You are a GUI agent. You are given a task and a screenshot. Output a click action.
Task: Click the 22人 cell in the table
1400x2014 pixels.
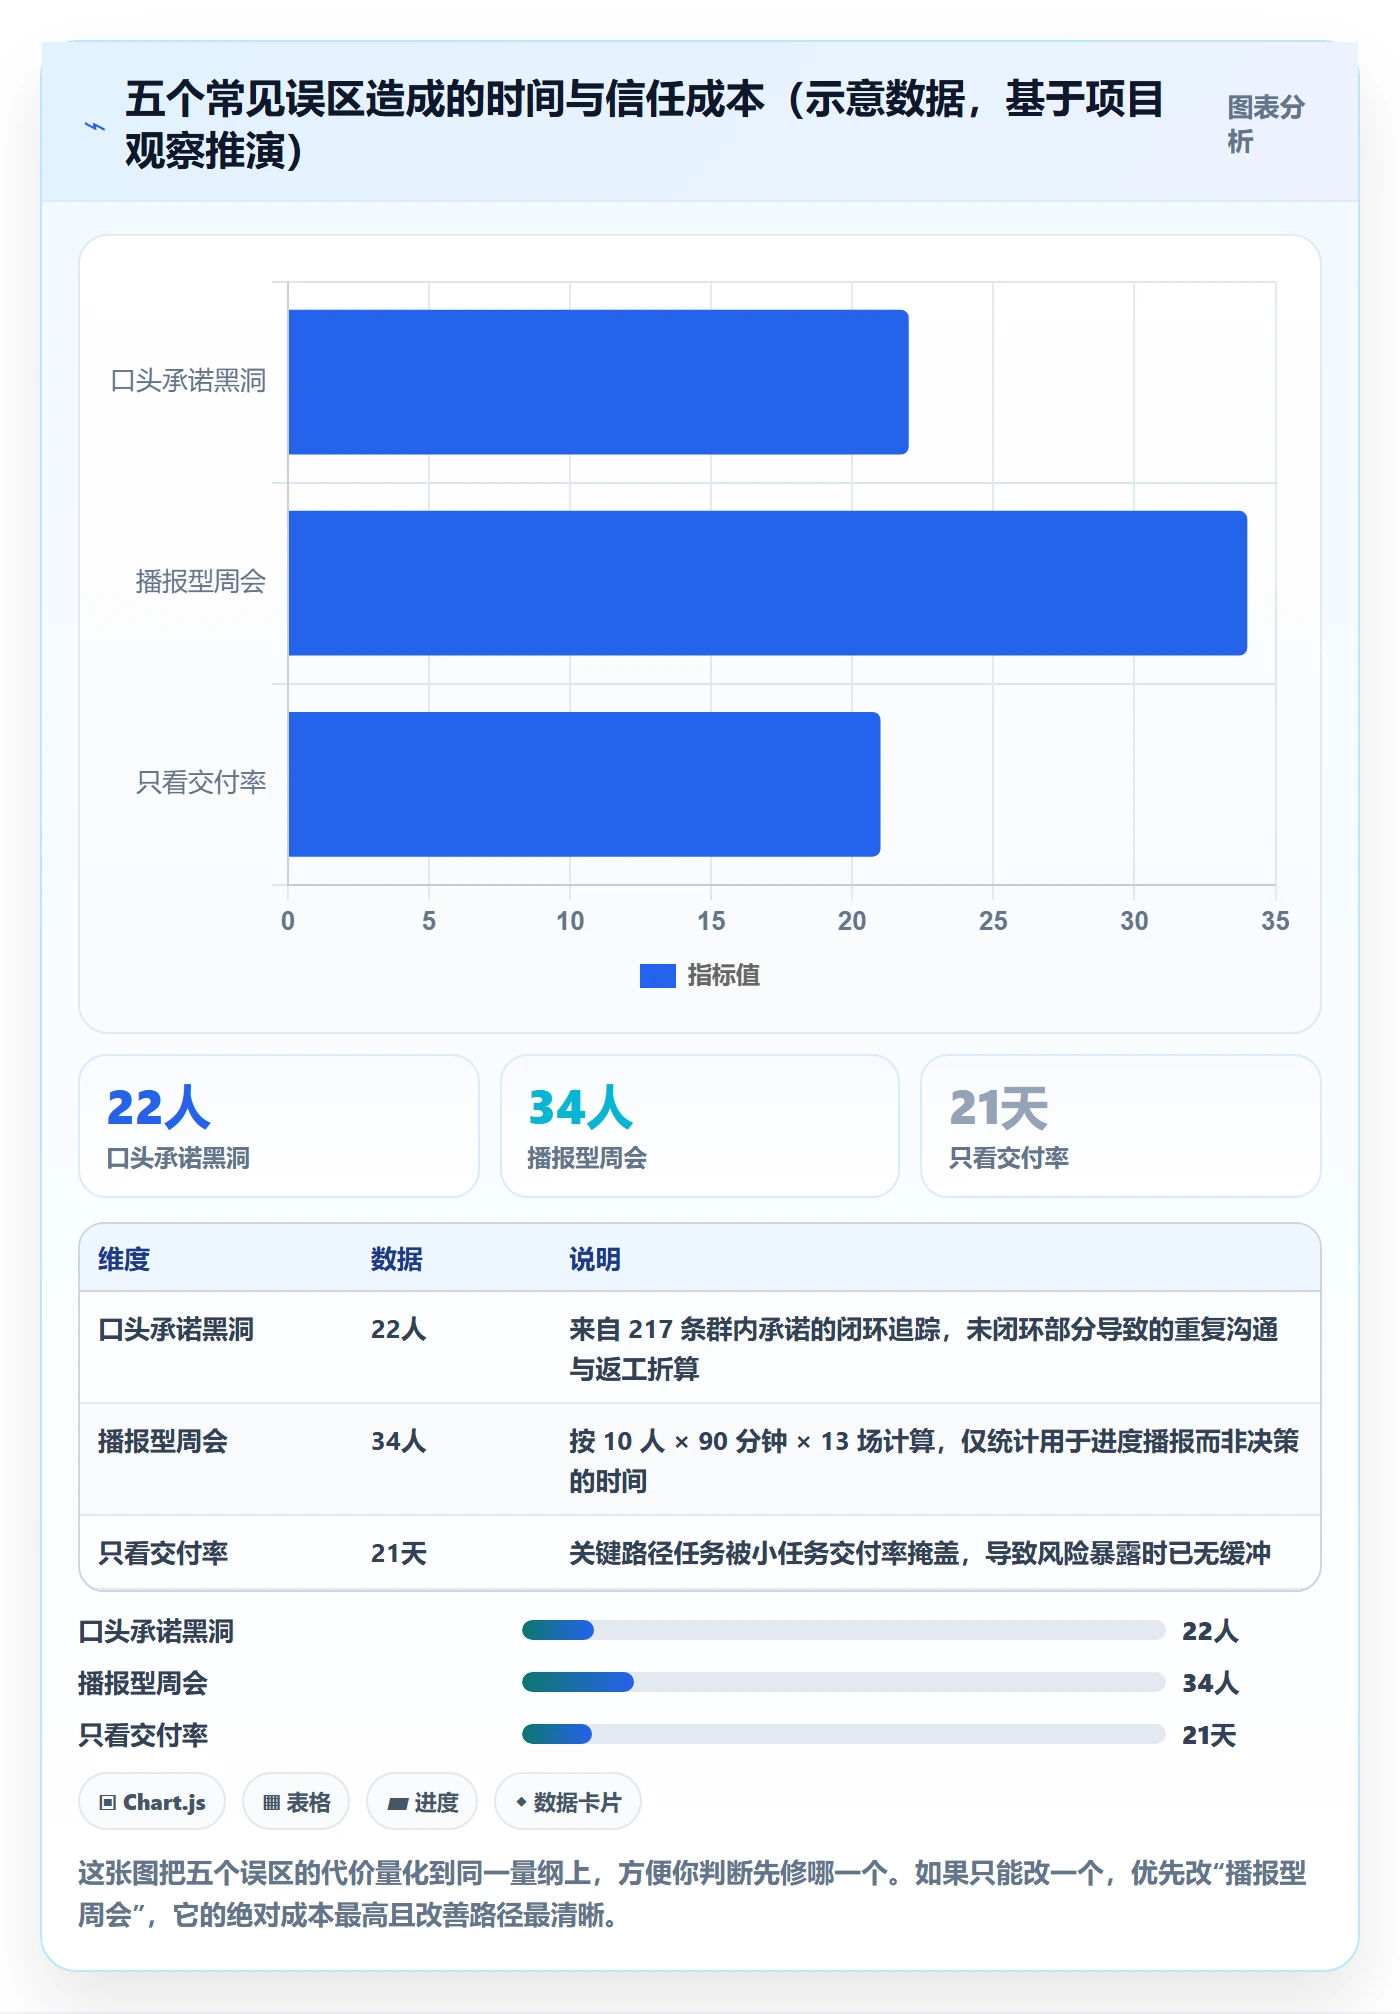[x=399, y=1329]
